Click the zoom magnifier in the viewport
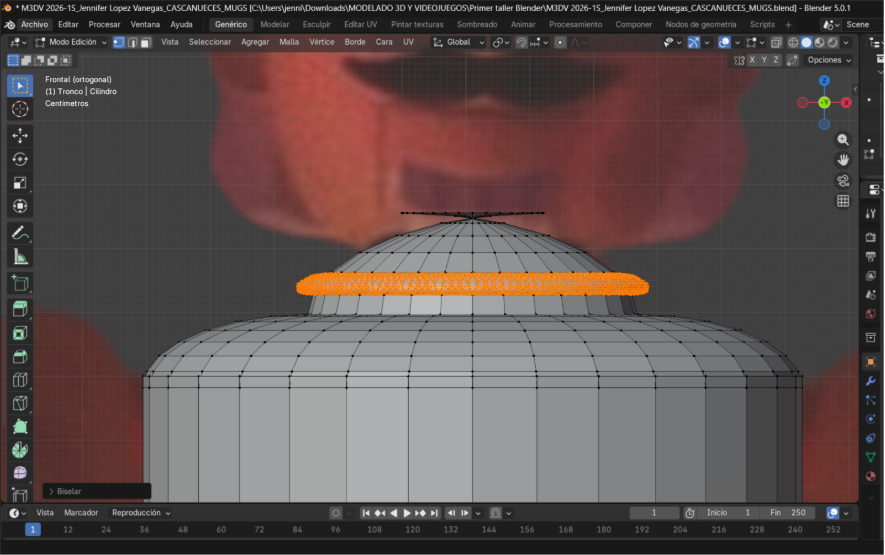 (x=843, y=140)
